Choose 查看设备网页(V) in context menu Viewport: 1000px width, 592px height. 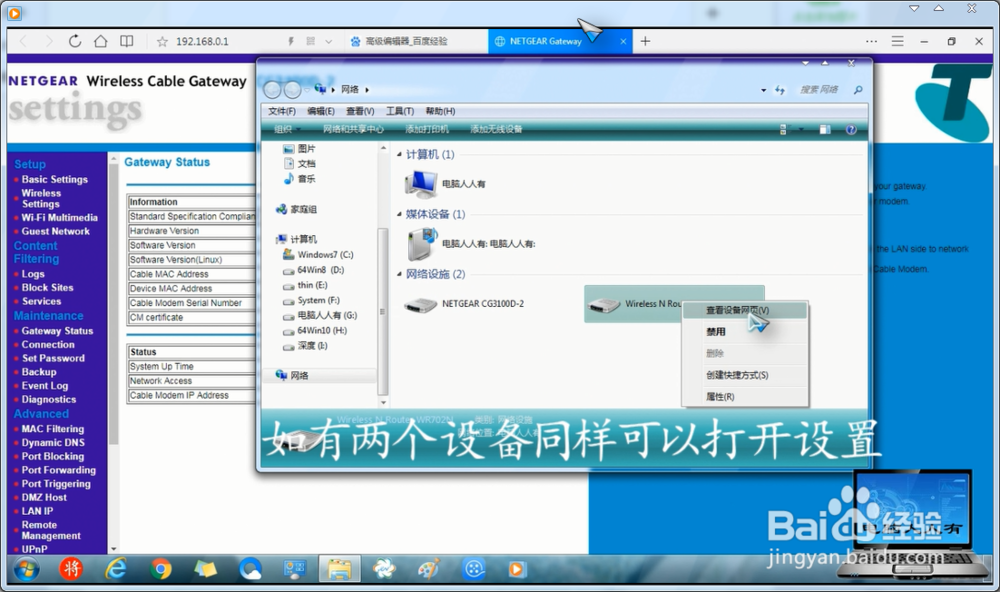745,310
